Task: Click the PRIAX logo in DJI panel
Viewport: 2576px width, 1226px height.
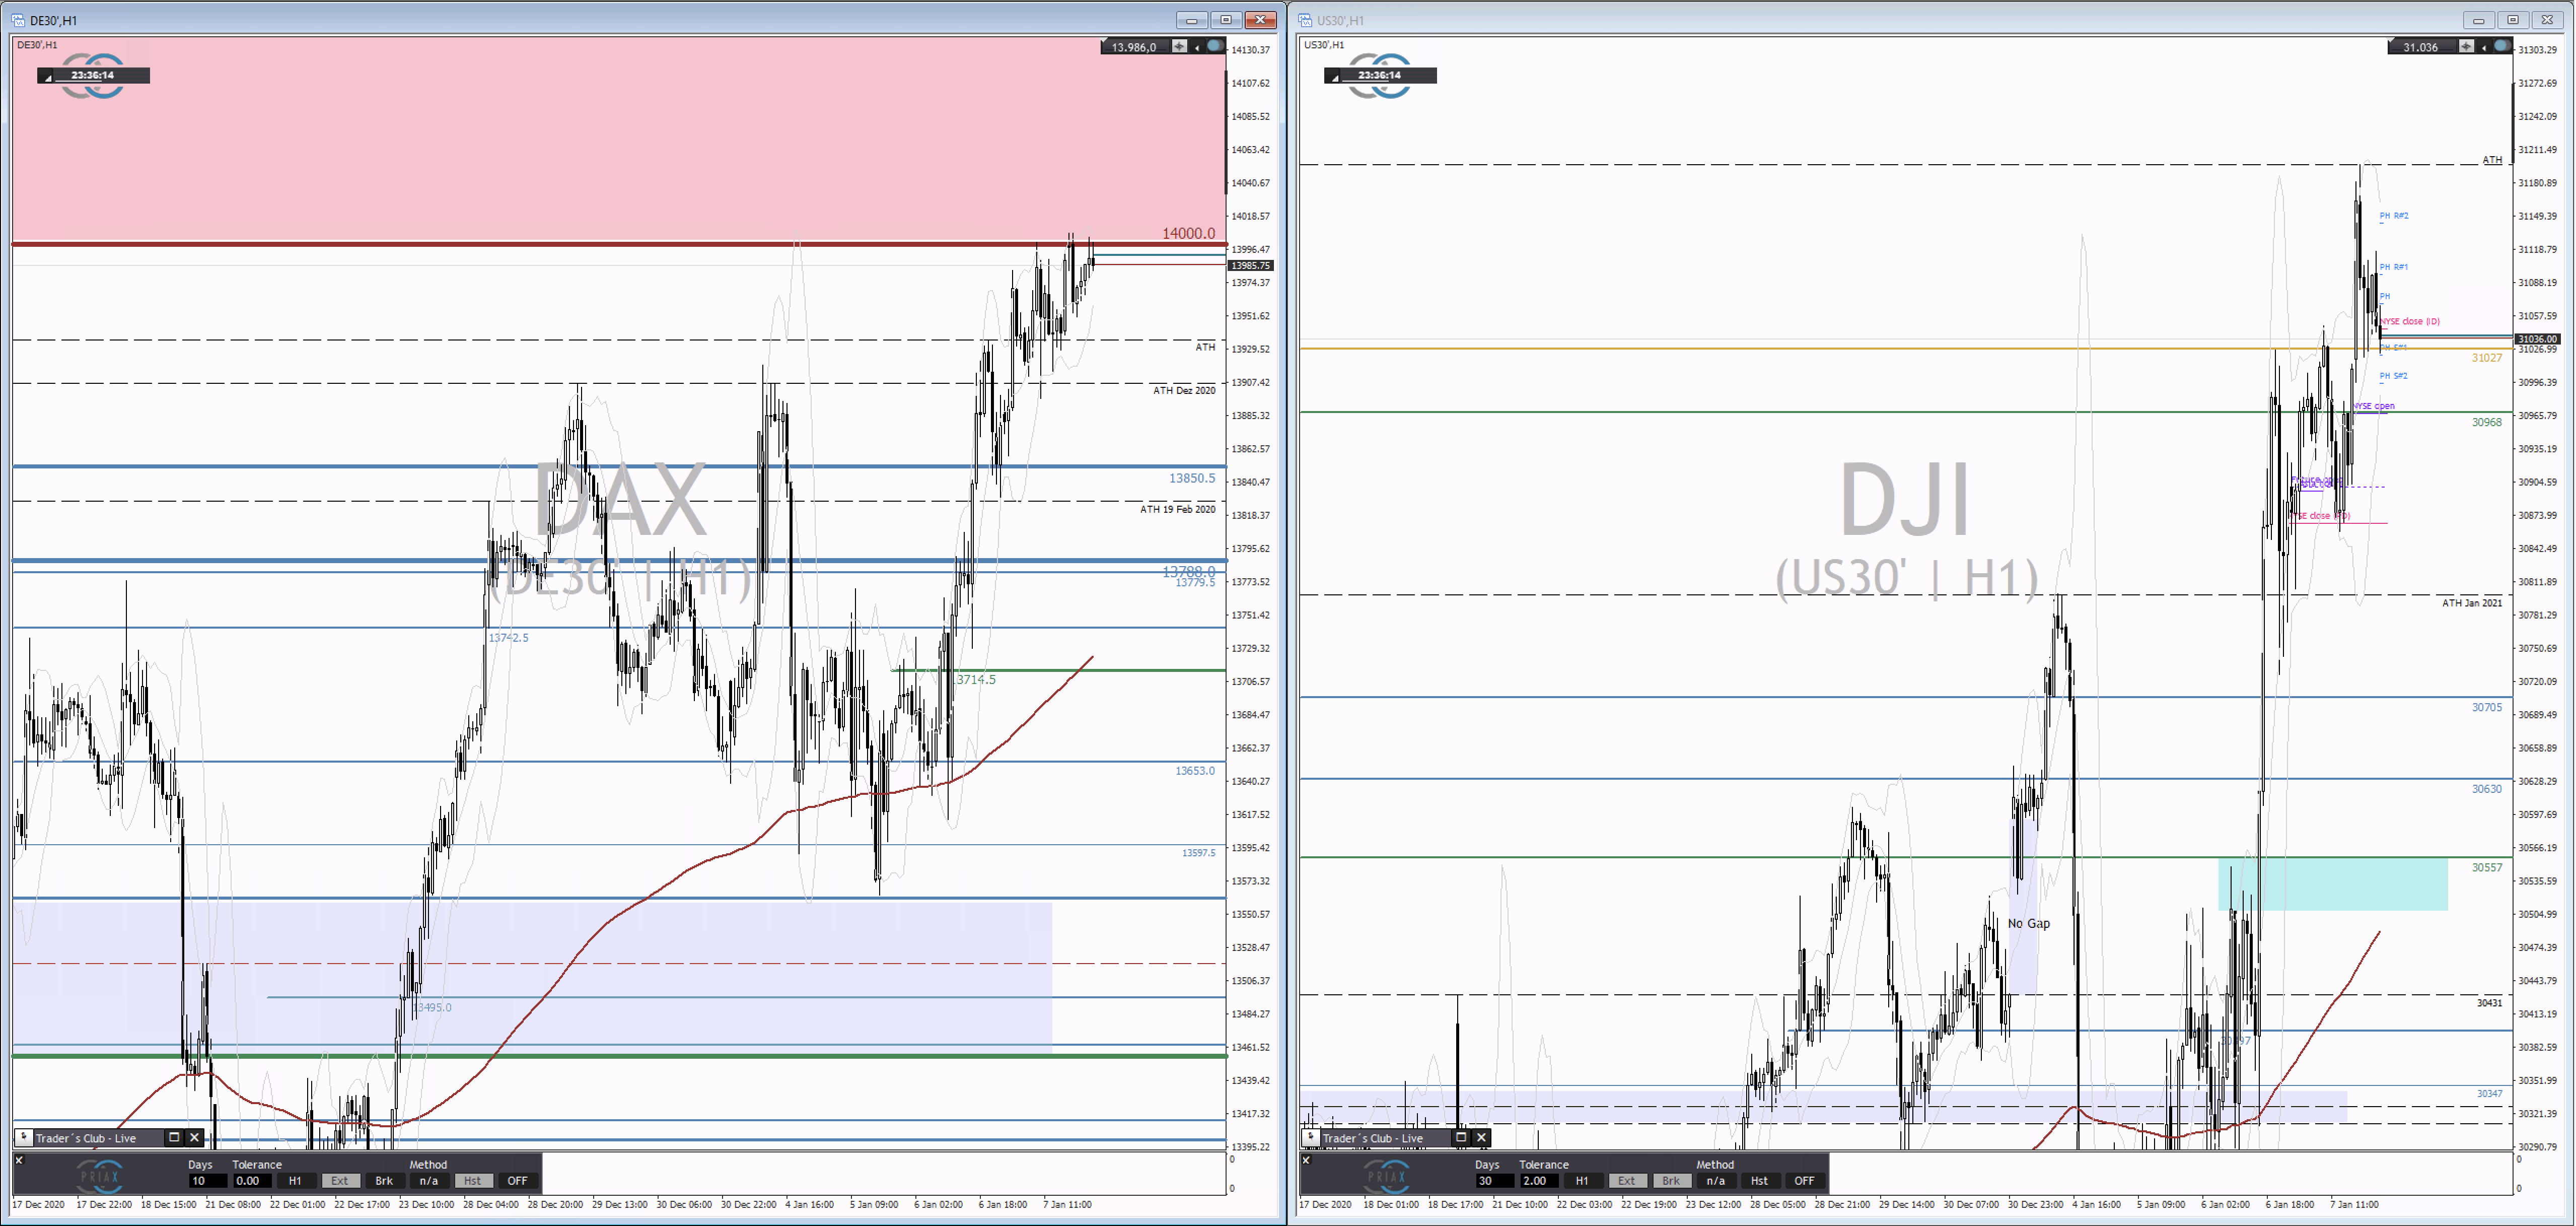Action: [1387, 1176]
